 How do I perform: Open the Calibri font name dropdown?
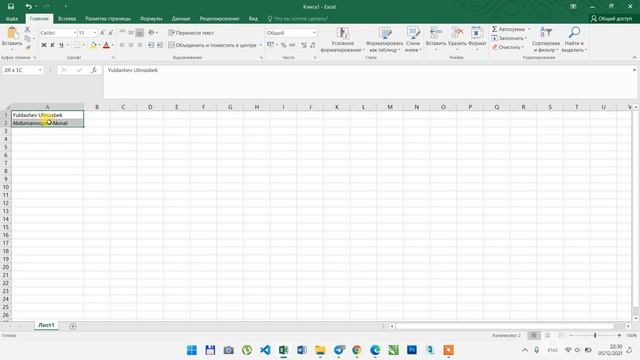click(x=75, y=33)
